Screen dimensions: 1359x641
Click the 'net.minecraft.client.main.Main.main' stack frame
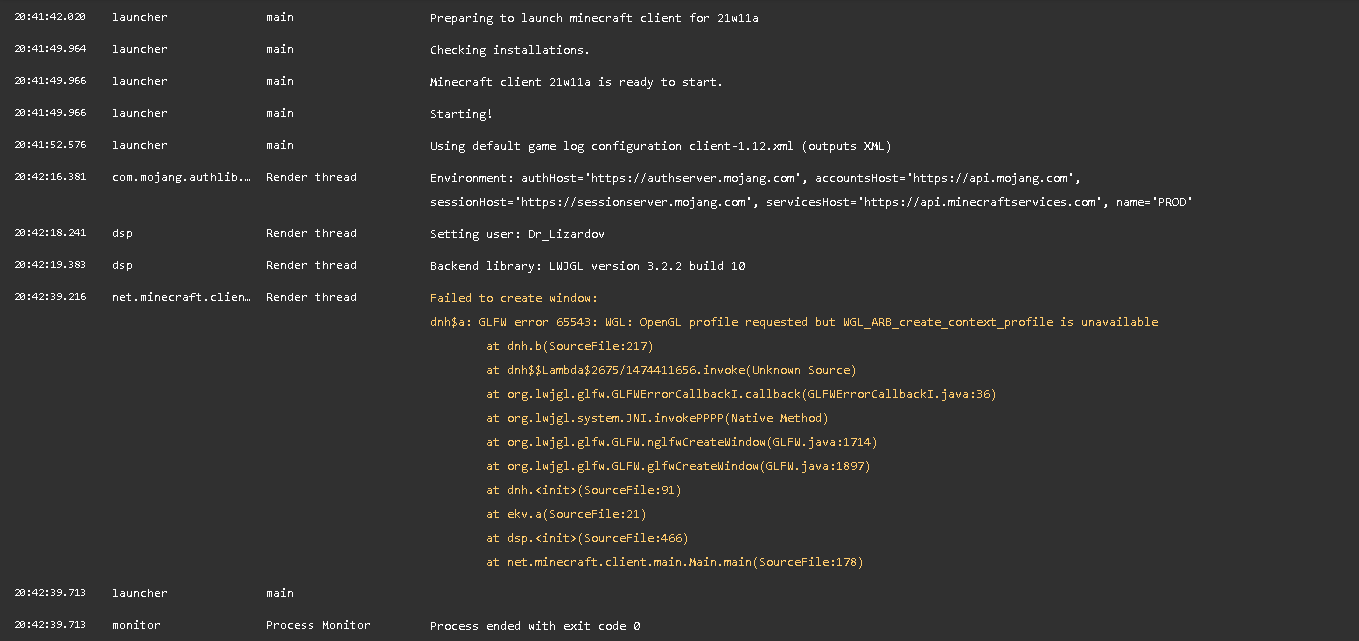click(x=674, y=562)
